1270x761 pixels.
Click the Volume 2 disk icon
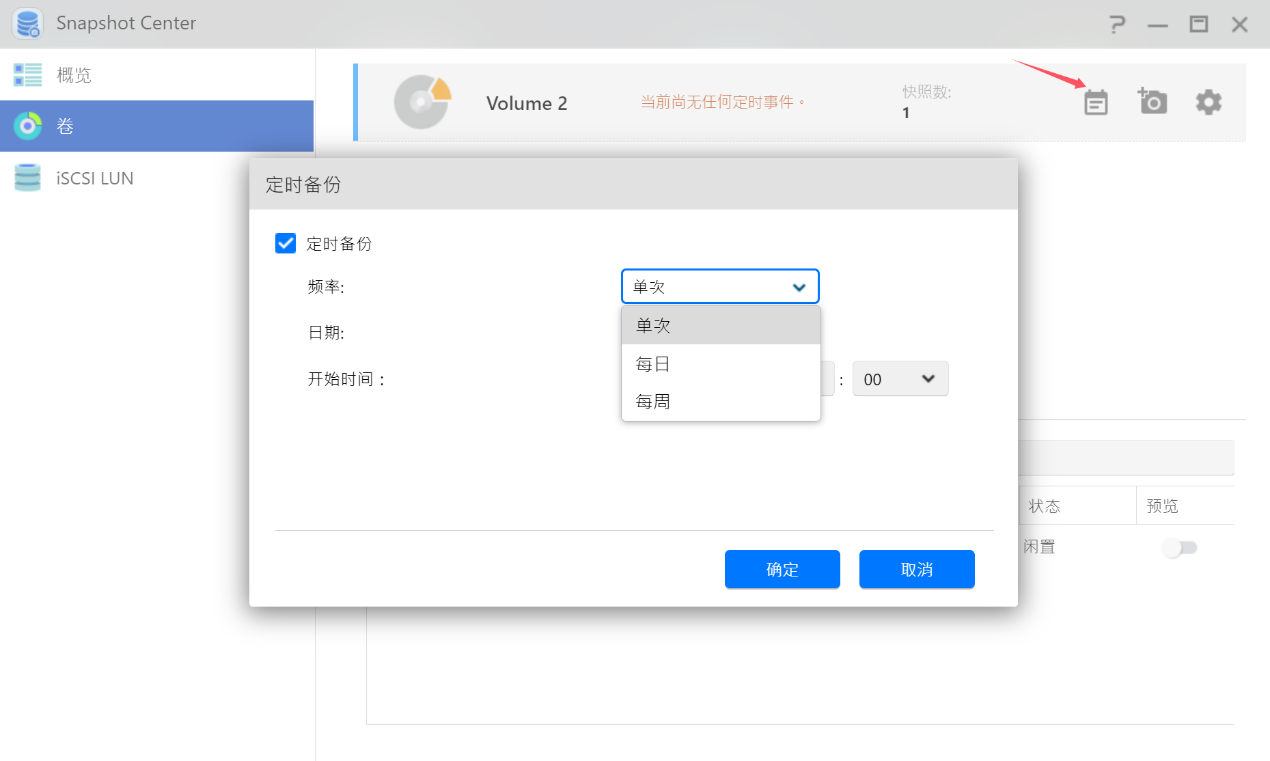[x=422, y=102]
